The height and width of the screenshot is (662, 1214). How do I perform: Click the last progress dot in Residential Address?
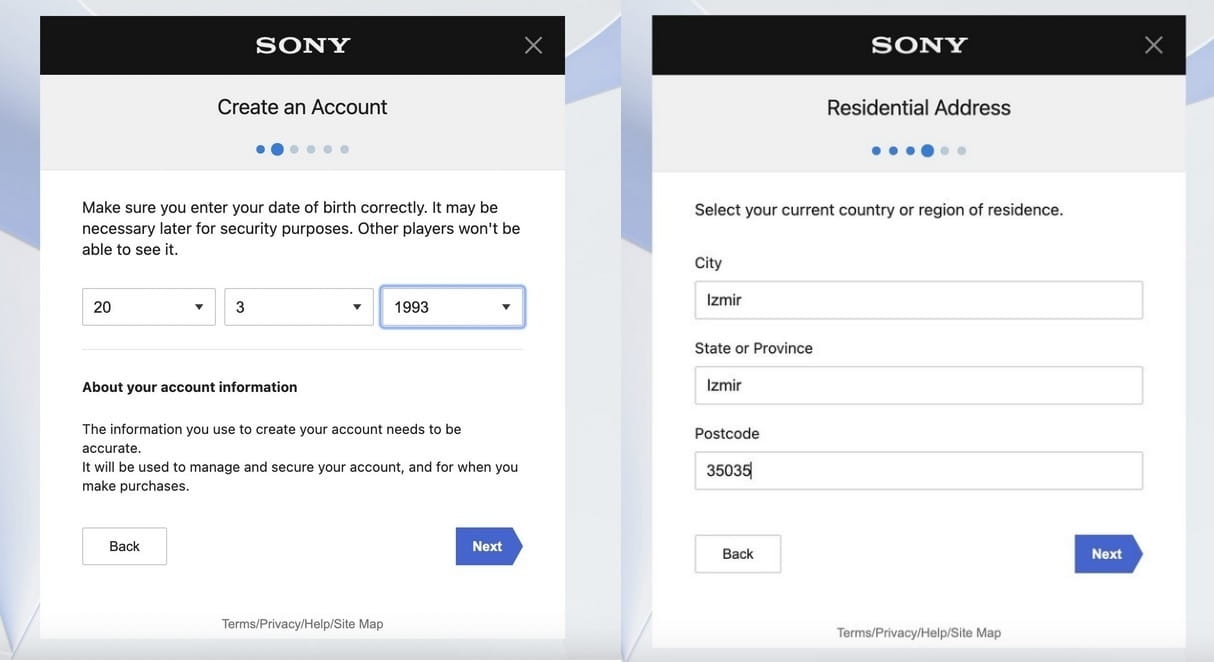962,151
